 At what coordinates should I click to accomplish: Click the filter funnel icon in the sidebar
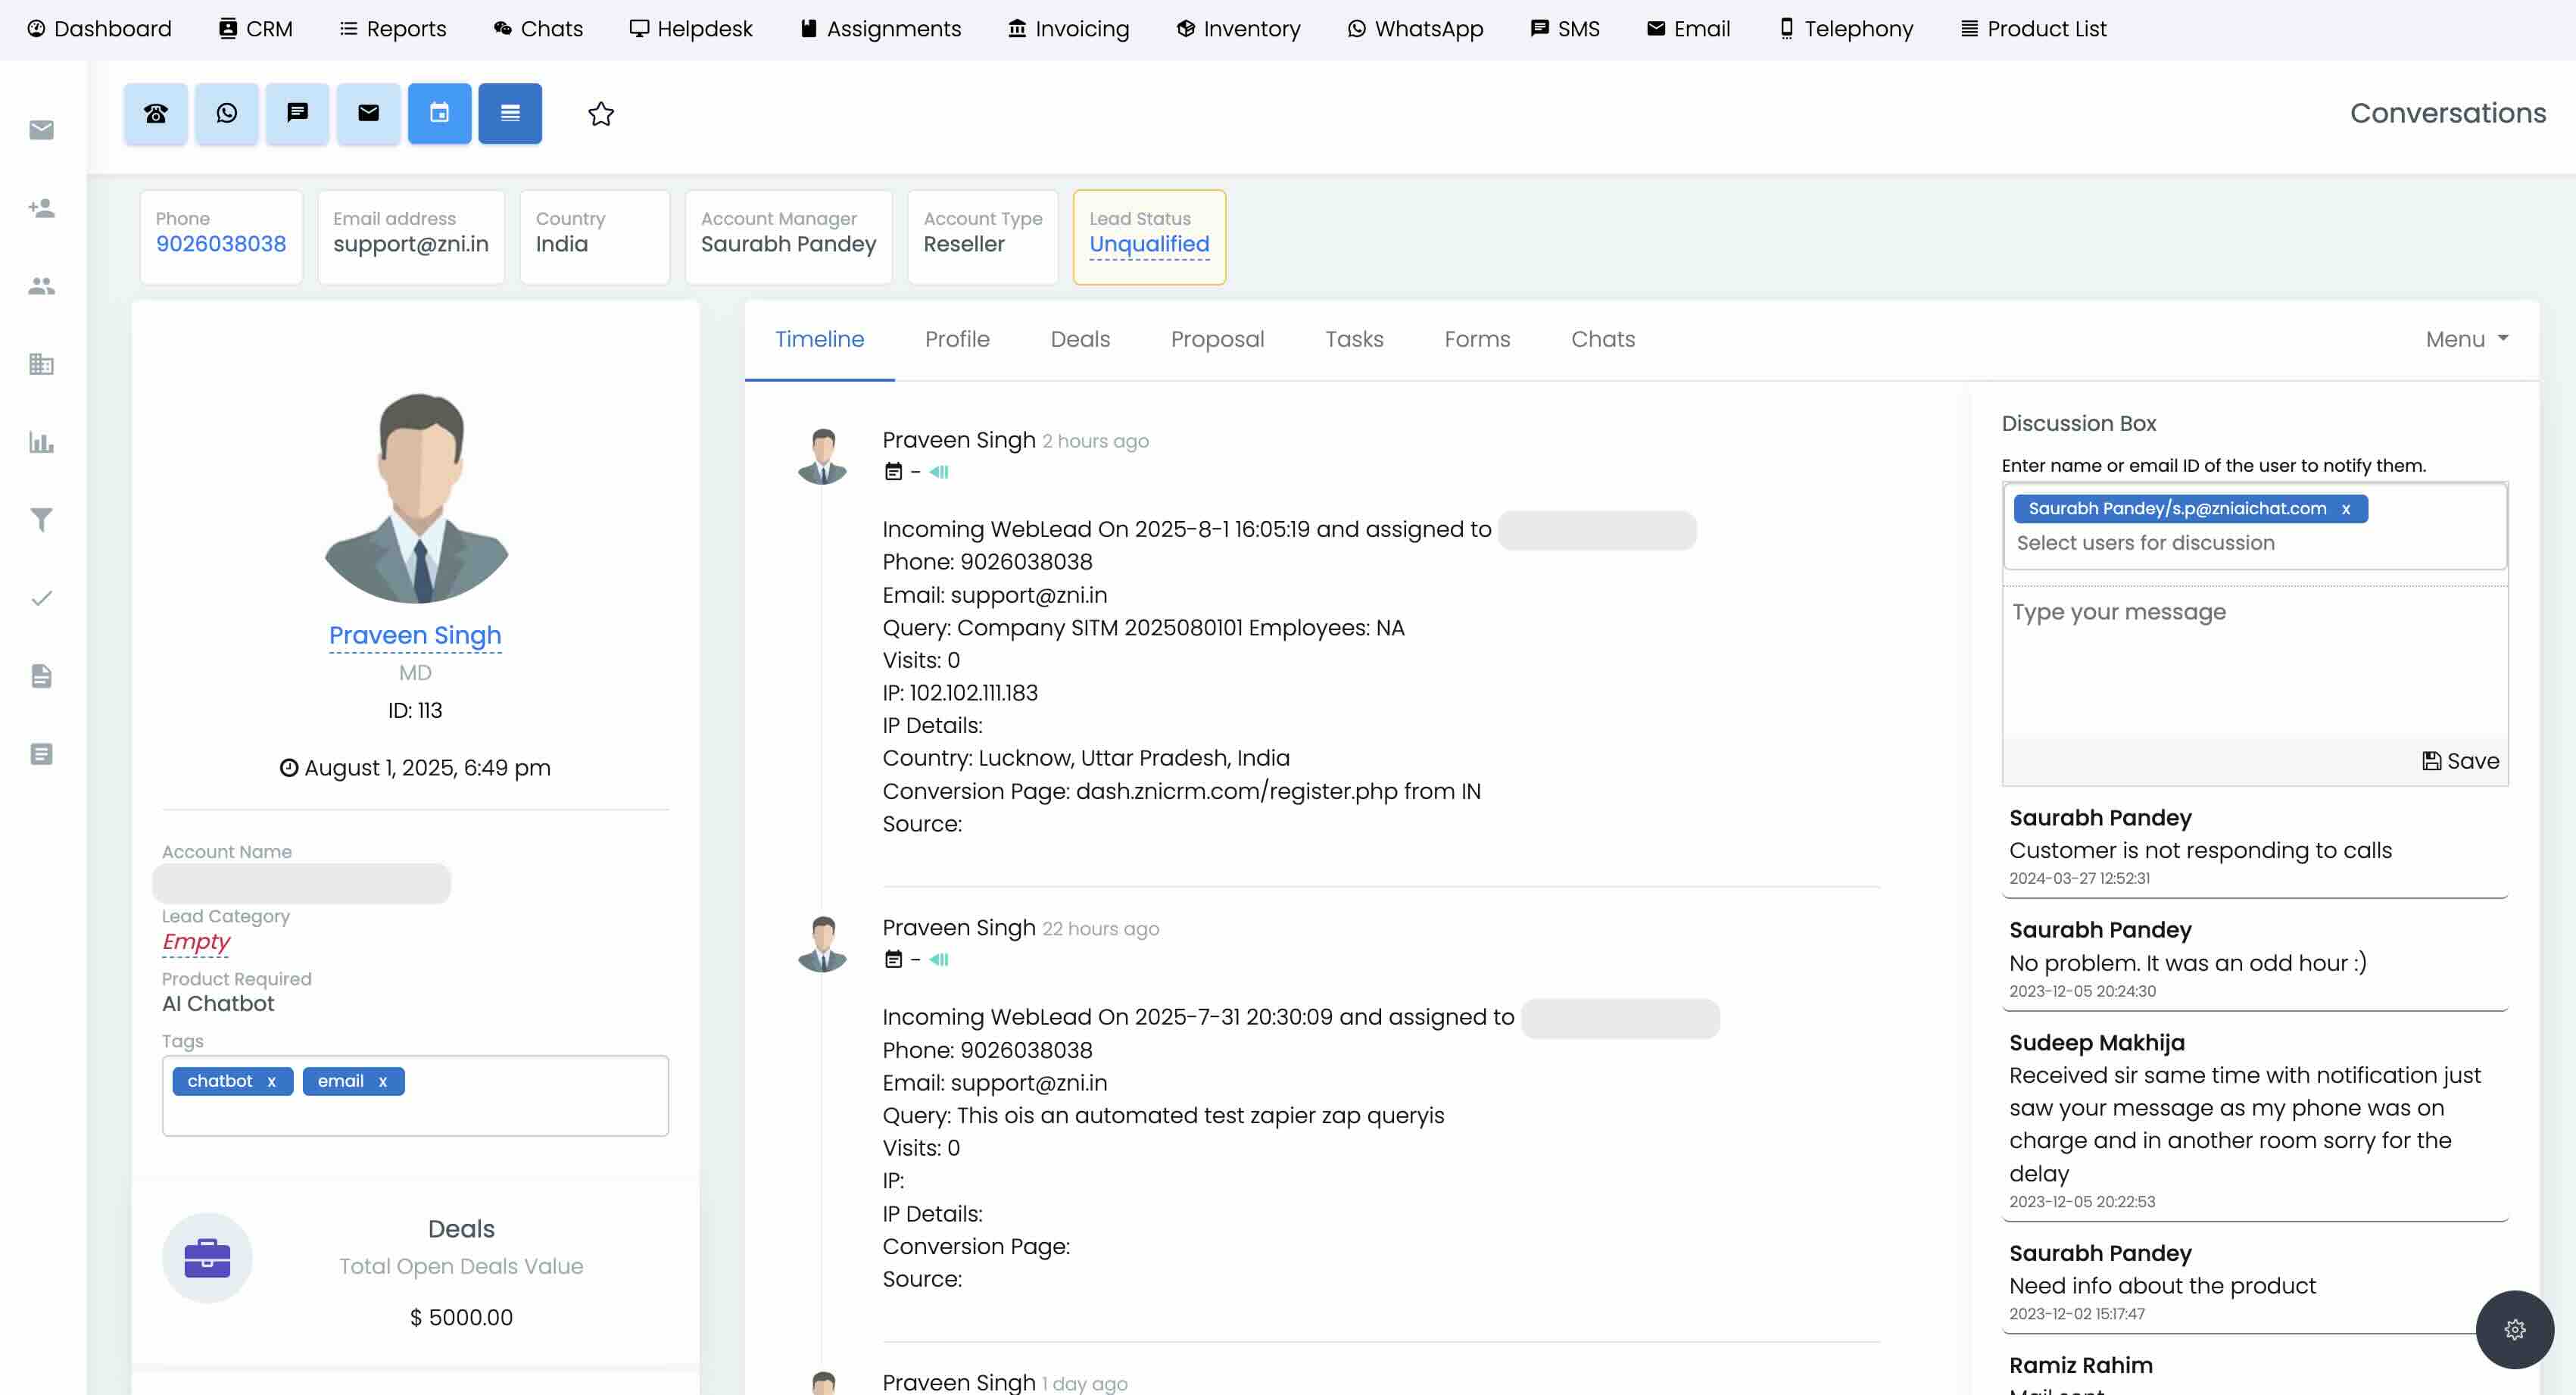point(41,520)
